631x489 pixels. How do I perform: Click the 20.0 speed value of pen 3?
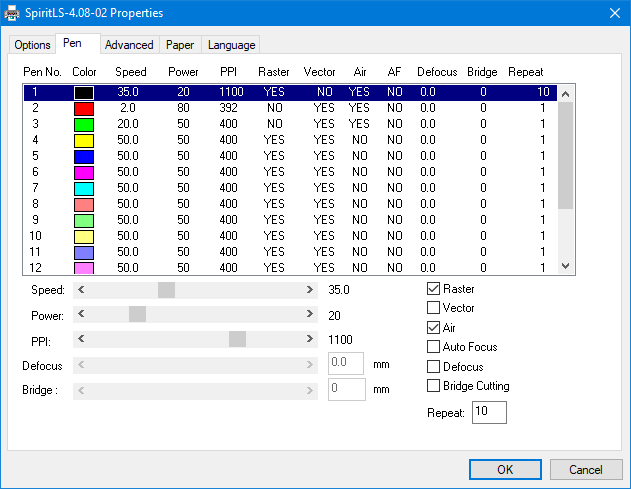(128, 124)
